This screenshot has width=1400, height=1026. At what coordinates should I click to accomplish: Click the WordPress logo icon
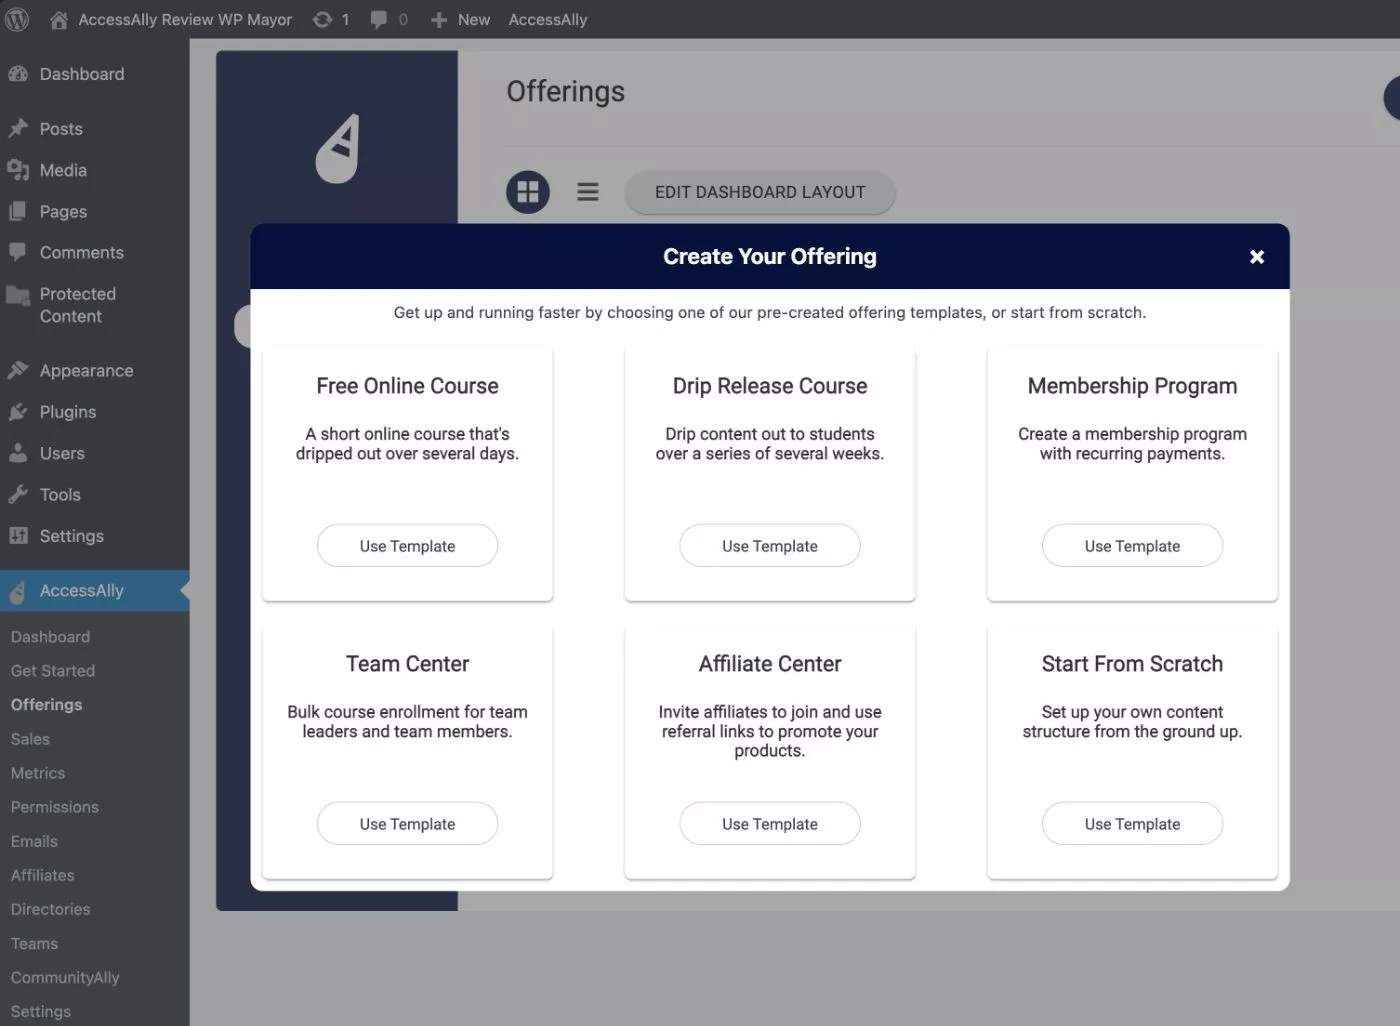point(17,19)
